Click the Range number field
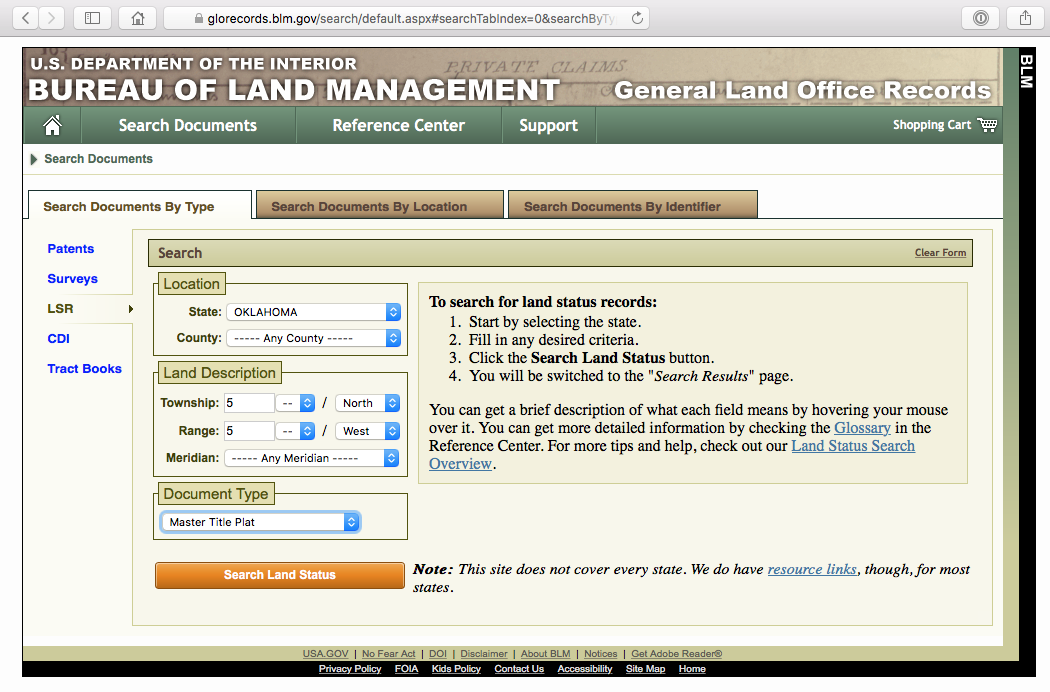The width and height of the screenshot is (1050, 692). pos(248,431)
